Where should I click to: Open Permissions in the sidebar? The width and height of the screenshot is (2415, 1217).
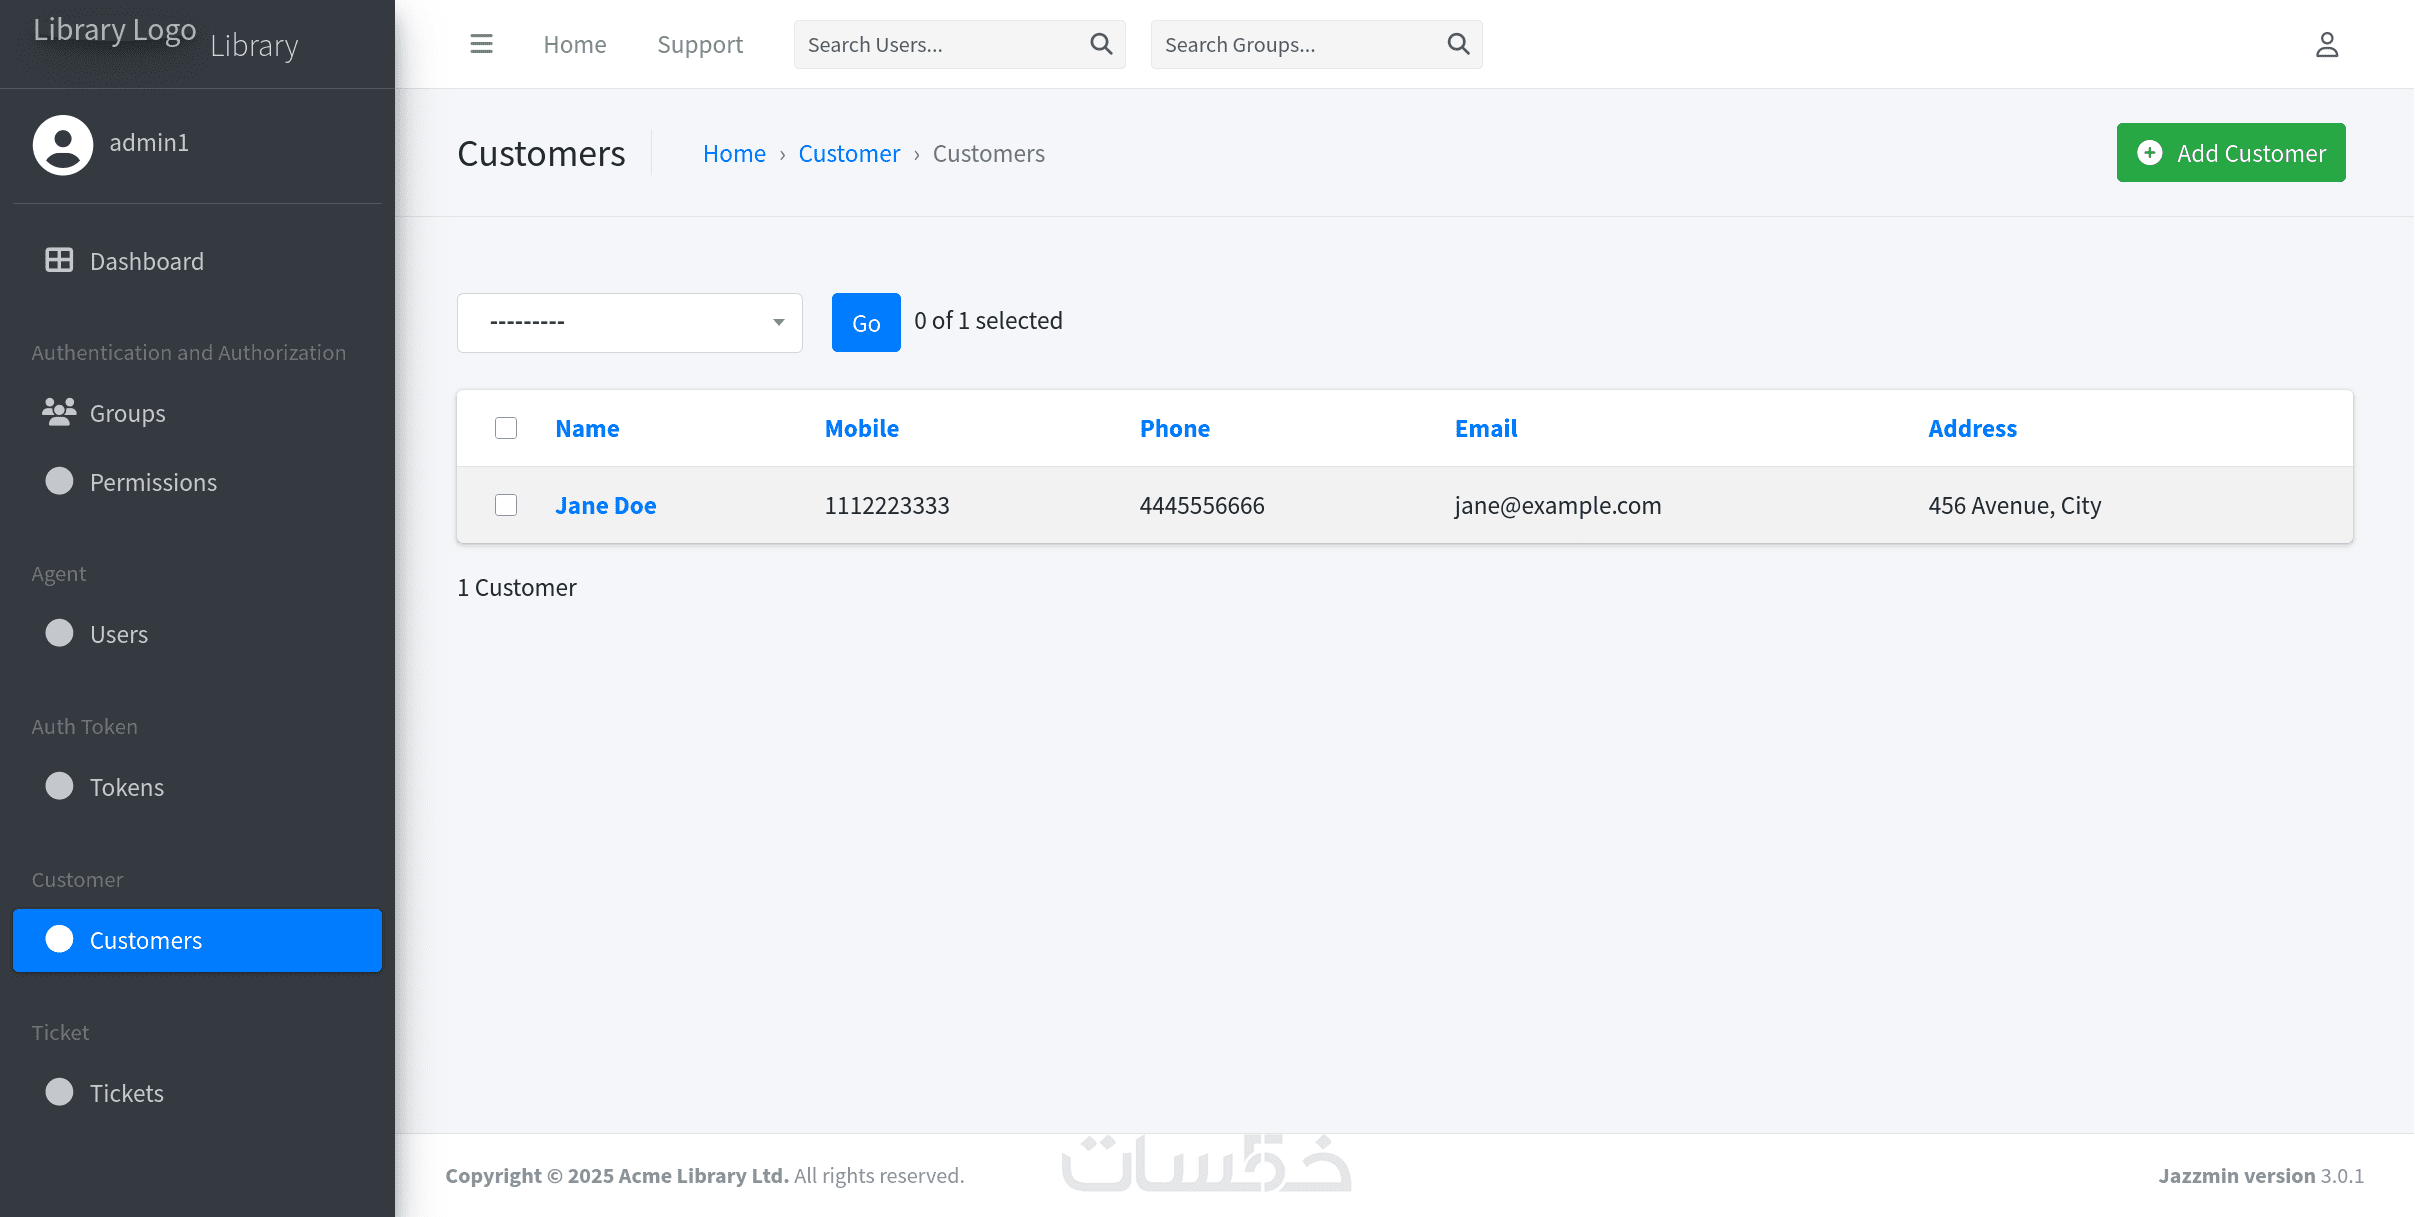click(153, 482)
